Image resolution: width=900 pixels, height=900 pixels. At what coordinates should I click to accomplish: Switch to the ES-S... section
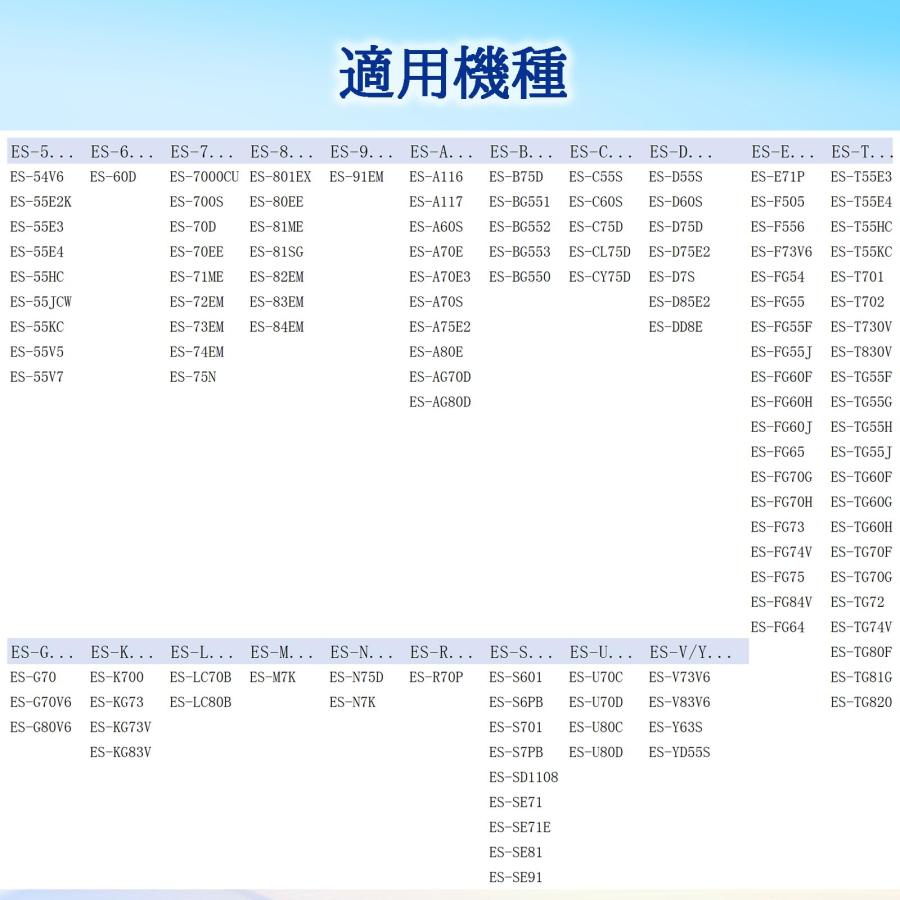pos(518,652)
